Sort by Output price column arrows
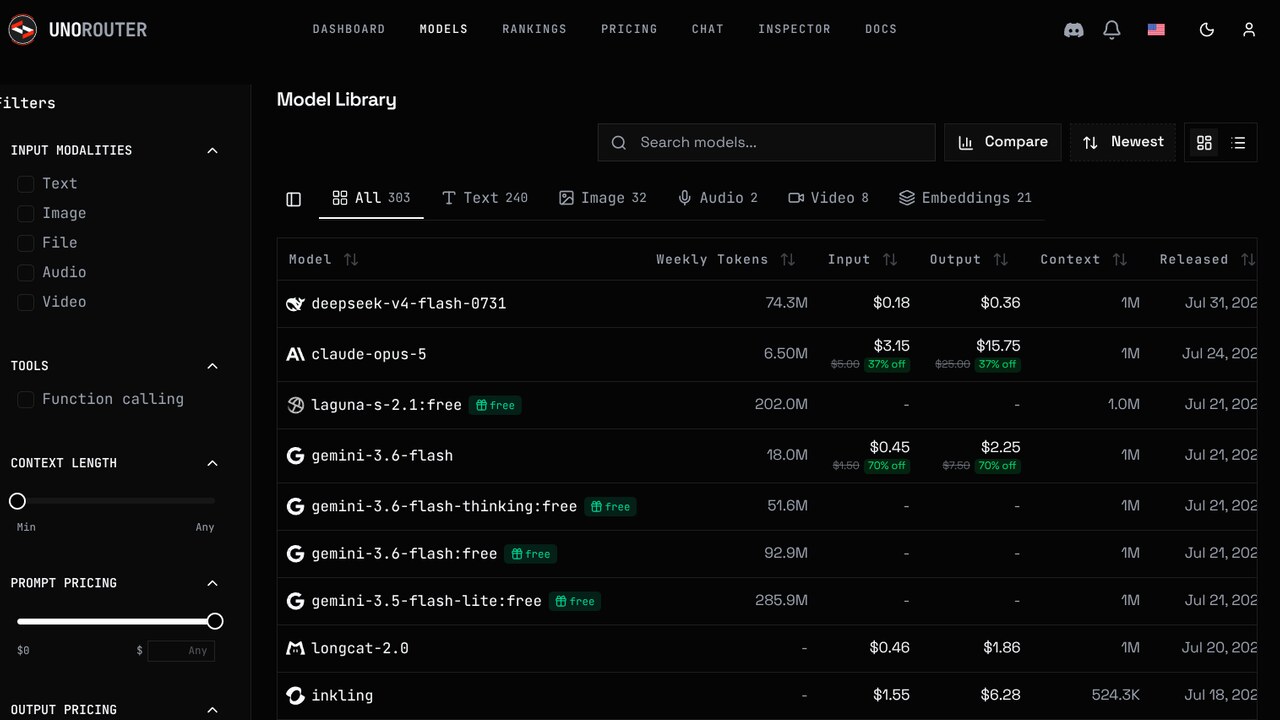Screen dimensions: 1280x720 click(1001, 260)
